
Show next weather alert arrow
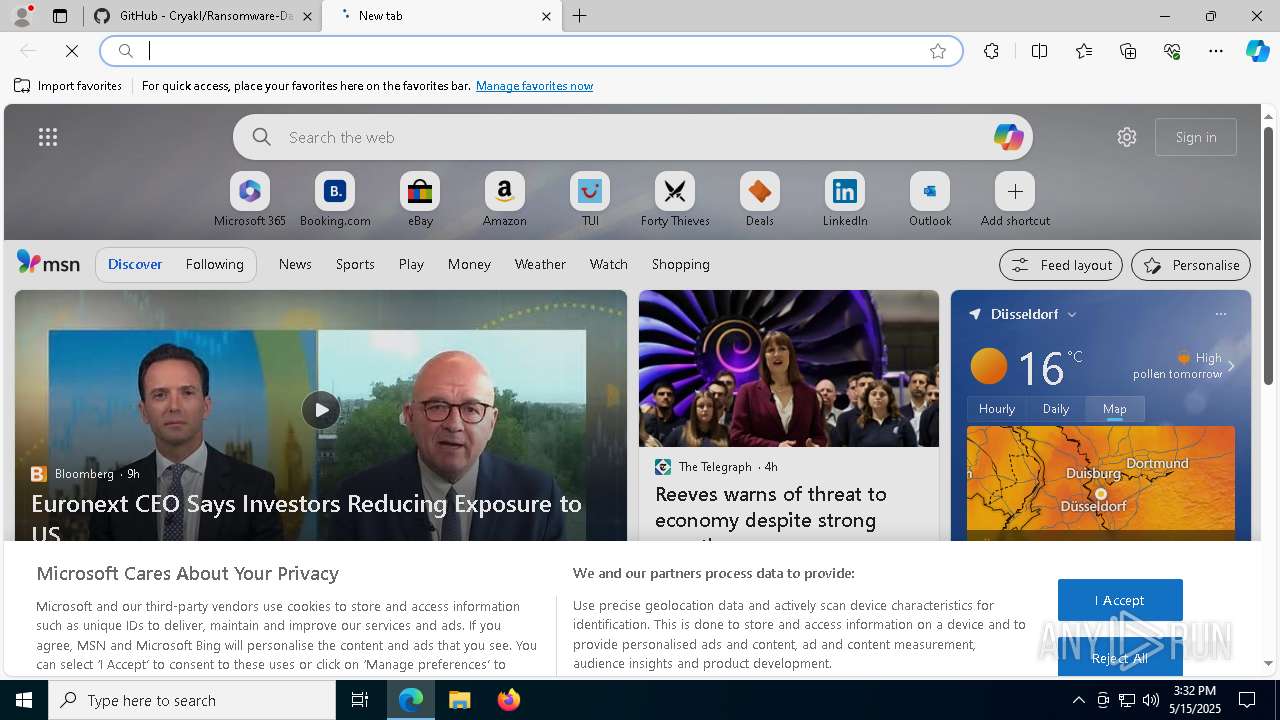[1231, 366]
